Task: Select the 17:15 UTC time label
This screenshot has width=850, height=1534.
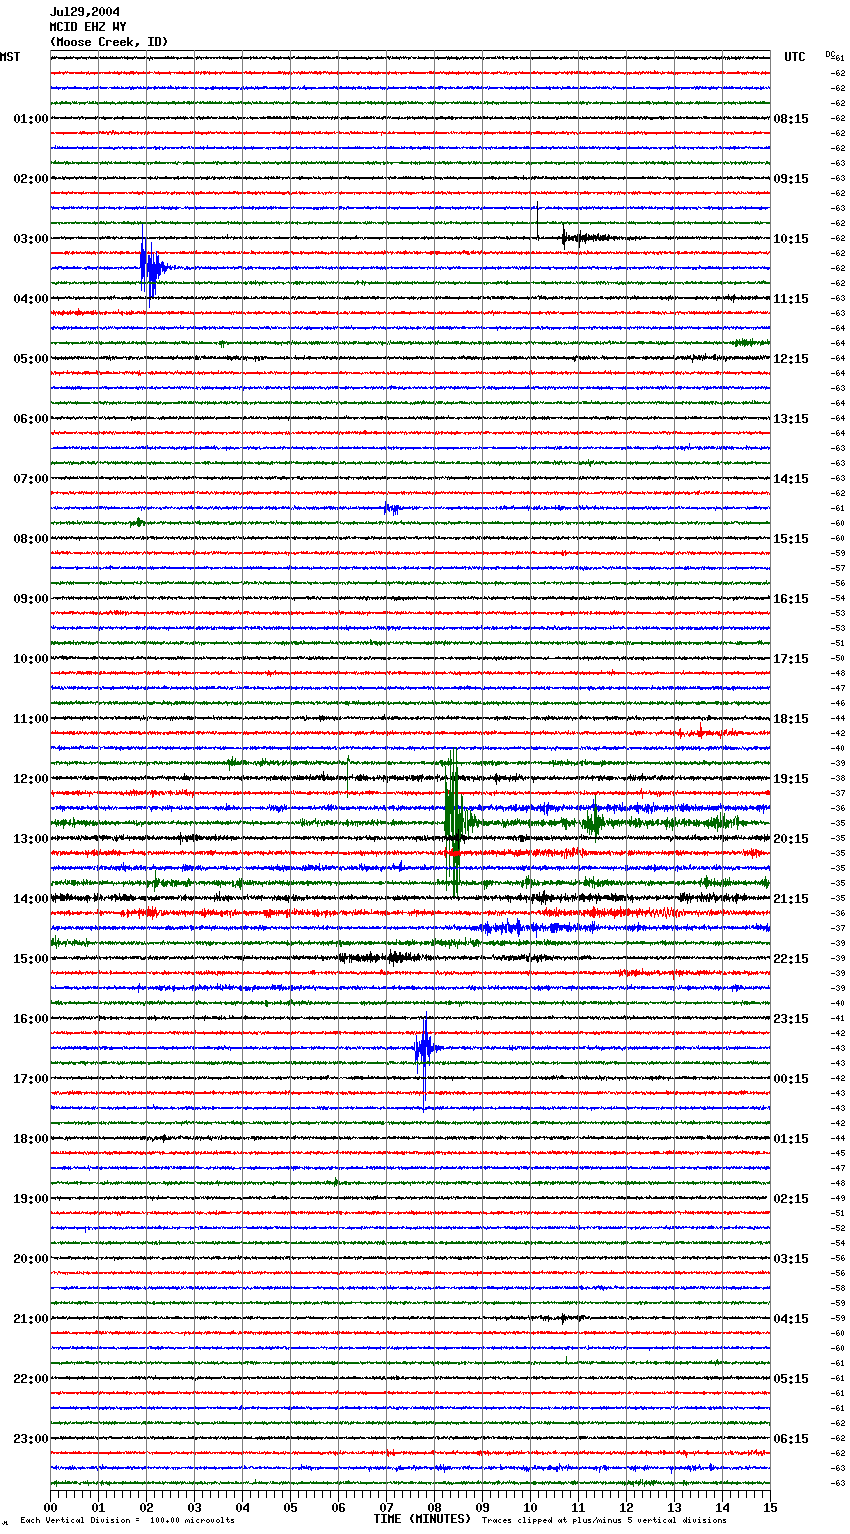Action: (791, 659)
